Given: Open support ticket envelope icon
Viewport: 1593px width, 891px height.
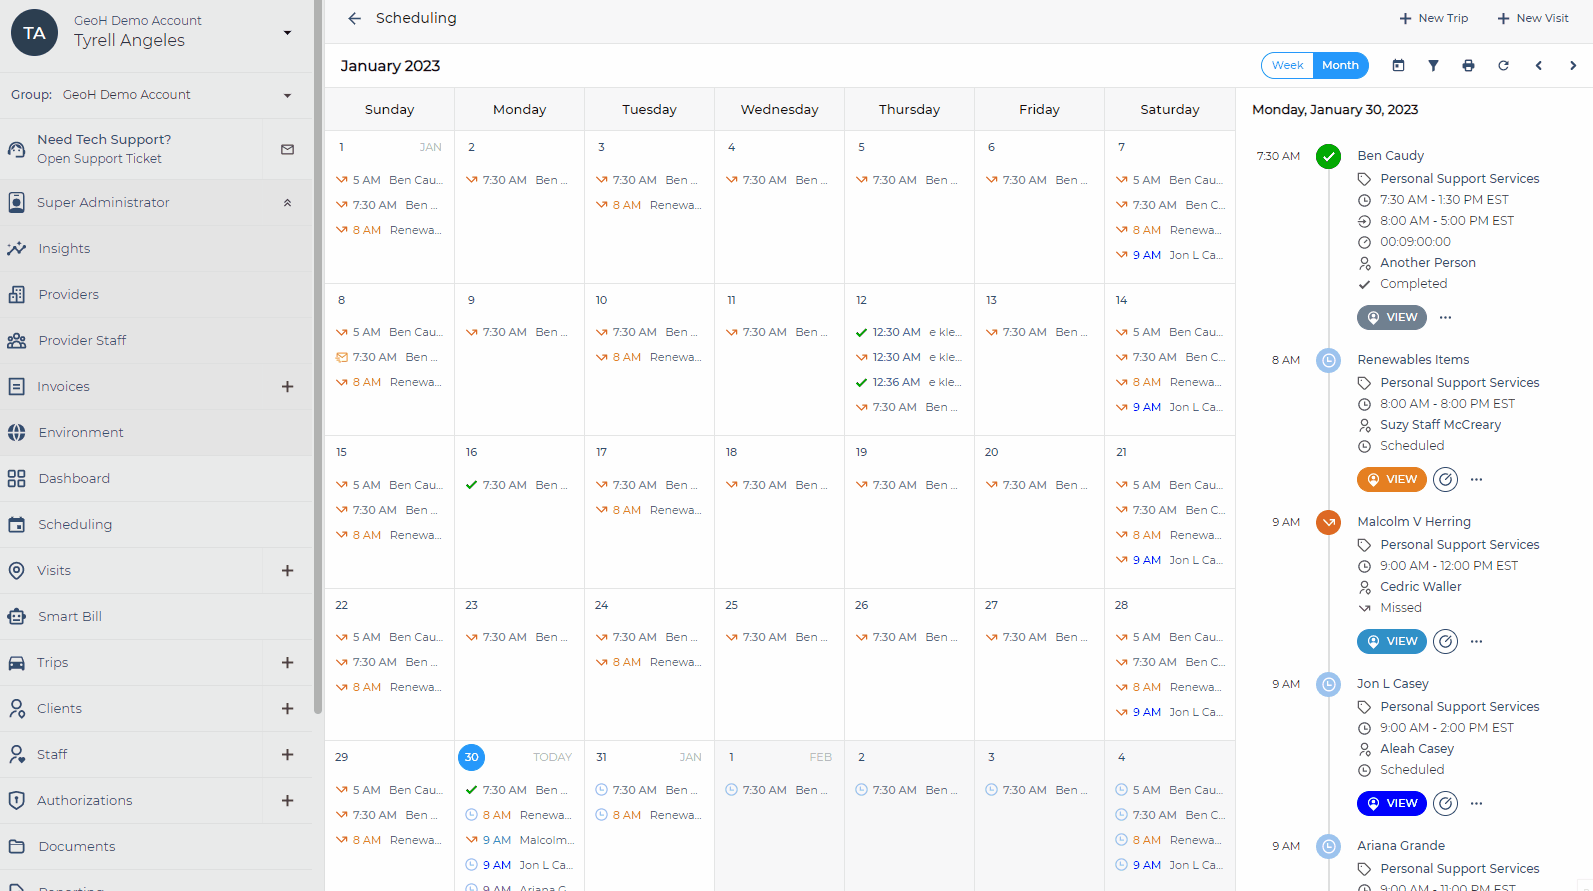Looking at the screenshot, I should (288, 149).
